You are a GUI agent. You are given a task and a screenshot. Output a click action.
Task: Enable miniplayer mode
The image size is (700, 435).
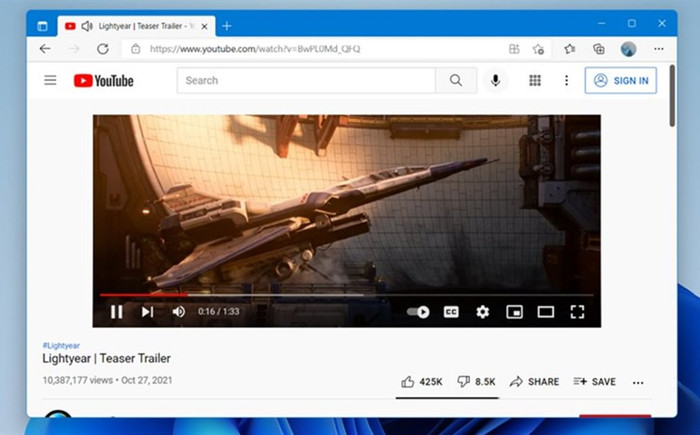(x=514, y=312)
